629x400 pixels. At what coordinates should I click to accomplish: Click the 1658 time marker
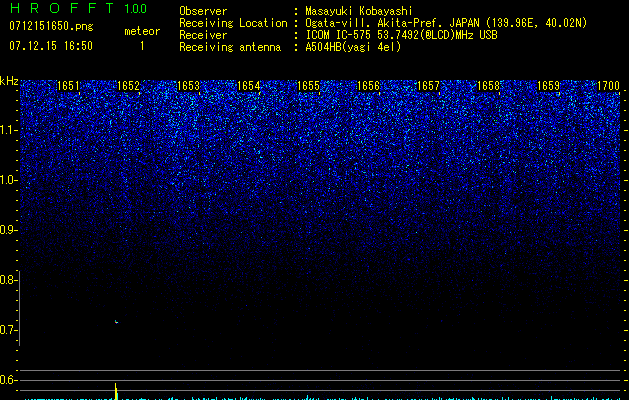click(488, 86)
